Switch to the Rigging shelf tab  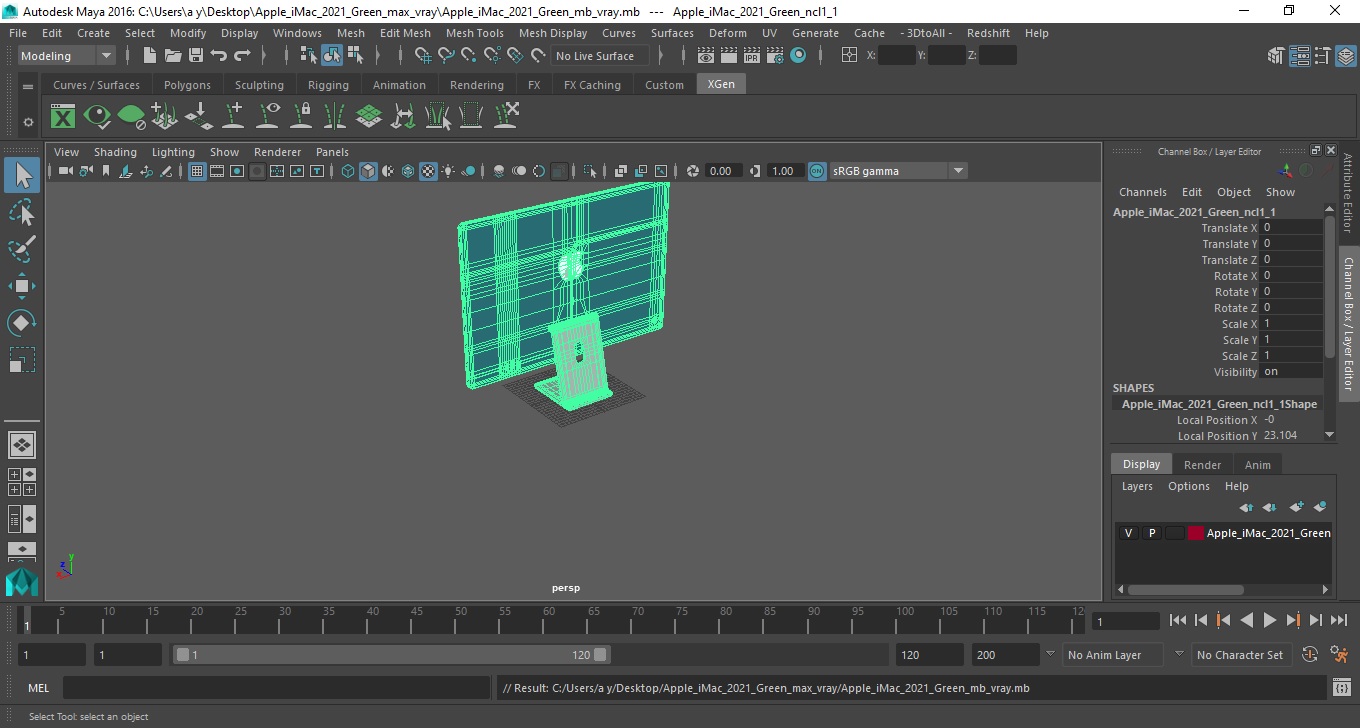click(328, 85)
